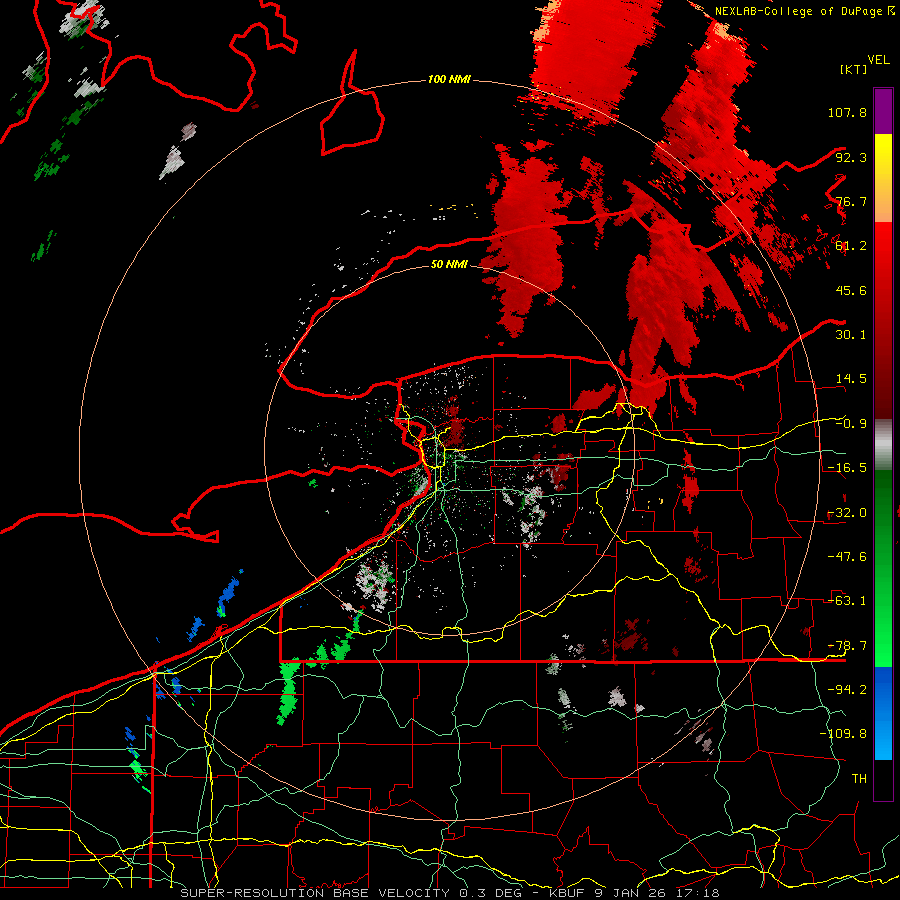Click the yellow segment of velocity color bar
This screenshot has height=900, width=900.
point(883,178)
